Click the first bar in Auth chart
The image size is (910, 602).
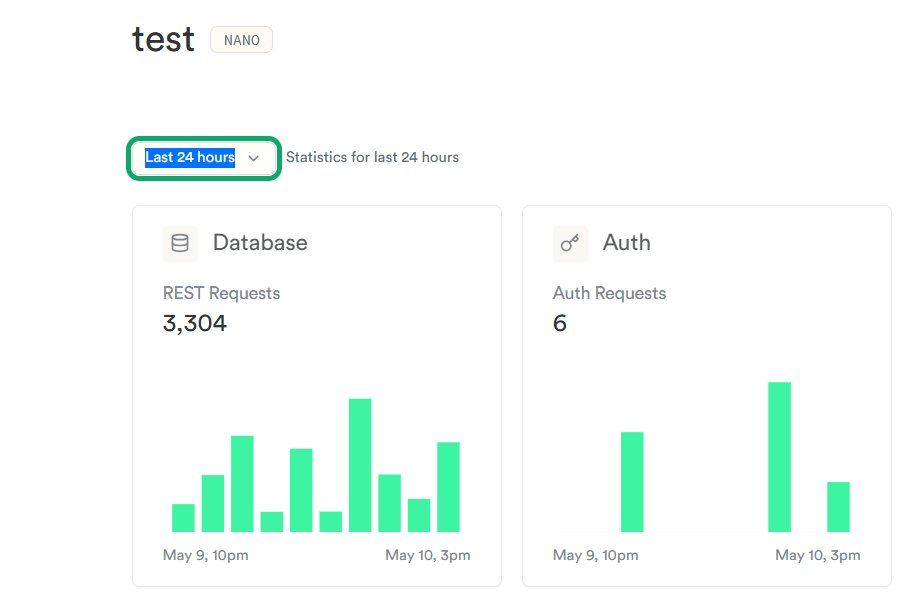[632, 482]
